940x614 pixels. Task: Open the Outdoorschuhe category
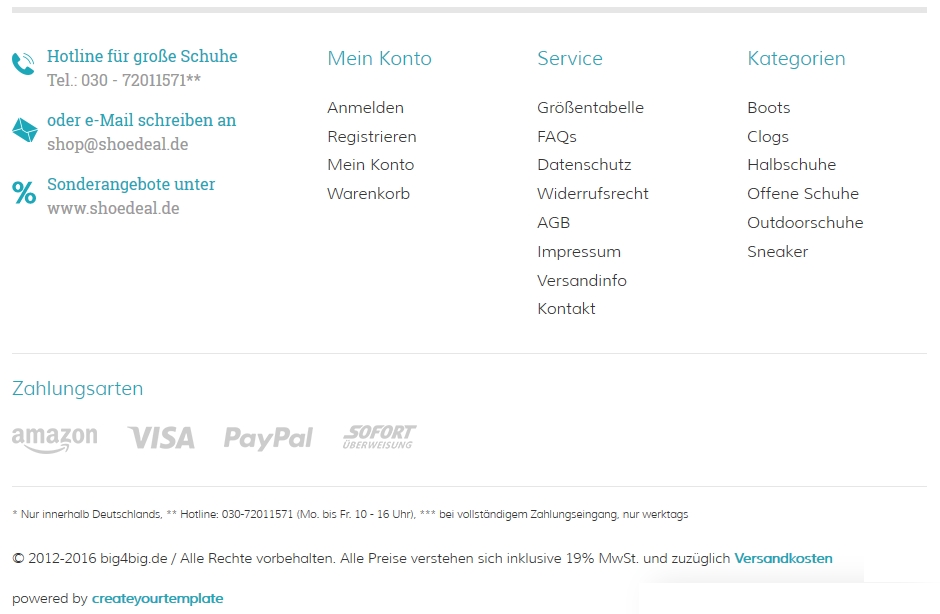click(805, 223)
